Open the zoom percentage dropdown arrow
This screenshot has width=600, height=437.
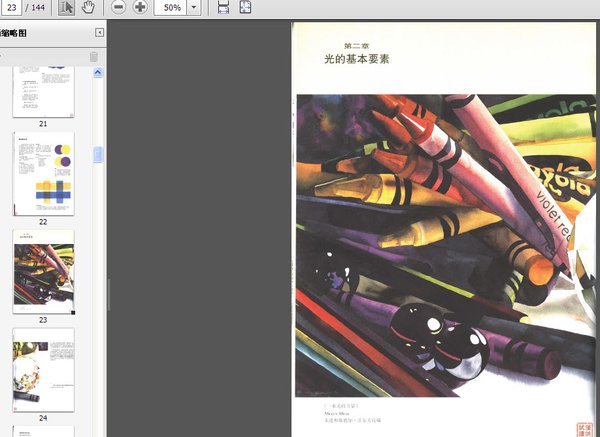[x=194, y=7]
